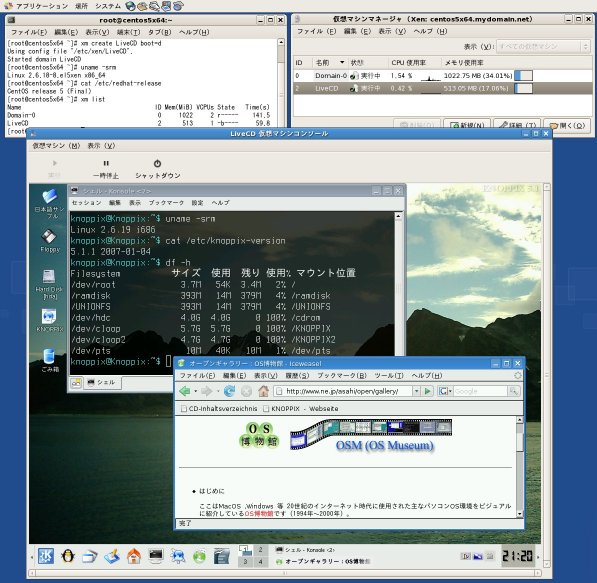Open KNOPPIX - Webseite bookmark link

(301, 409)
